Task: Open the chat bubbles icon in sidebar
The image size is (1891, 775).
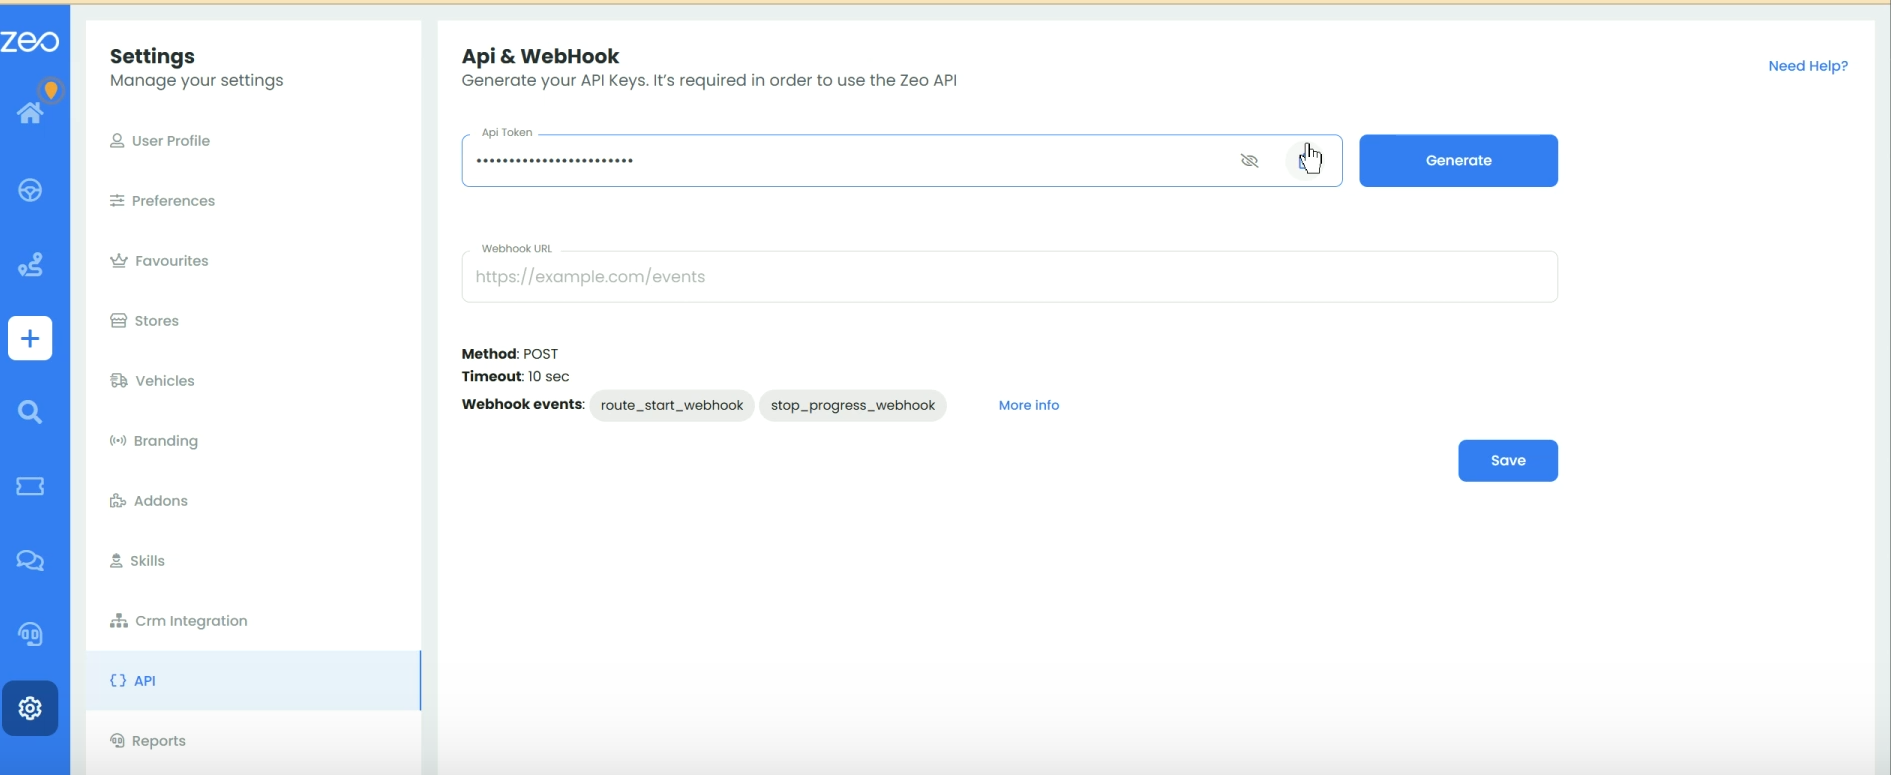Action: [x=30, y=560]
